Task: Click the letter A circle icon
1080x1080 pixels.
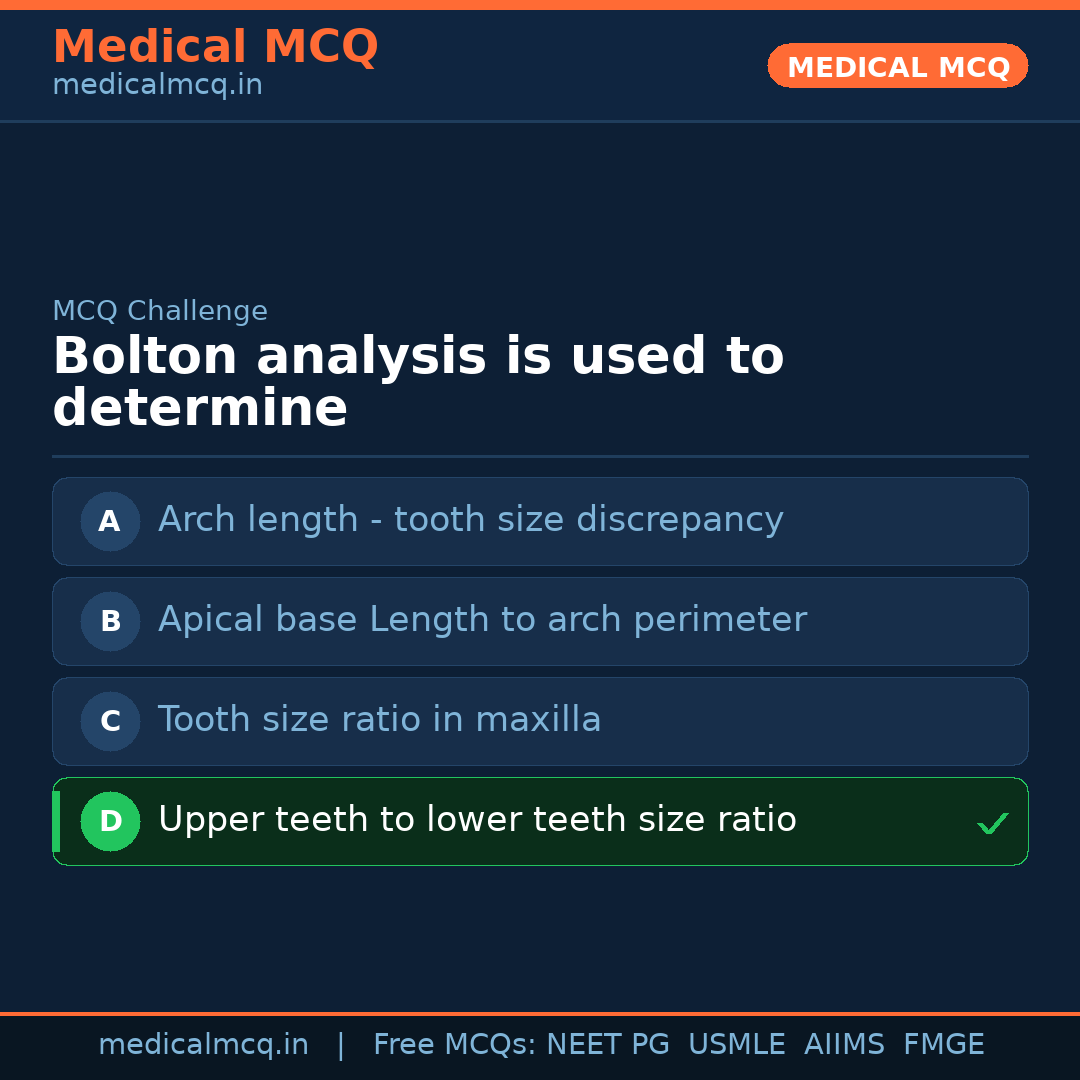Action: (x=110, y=521)
